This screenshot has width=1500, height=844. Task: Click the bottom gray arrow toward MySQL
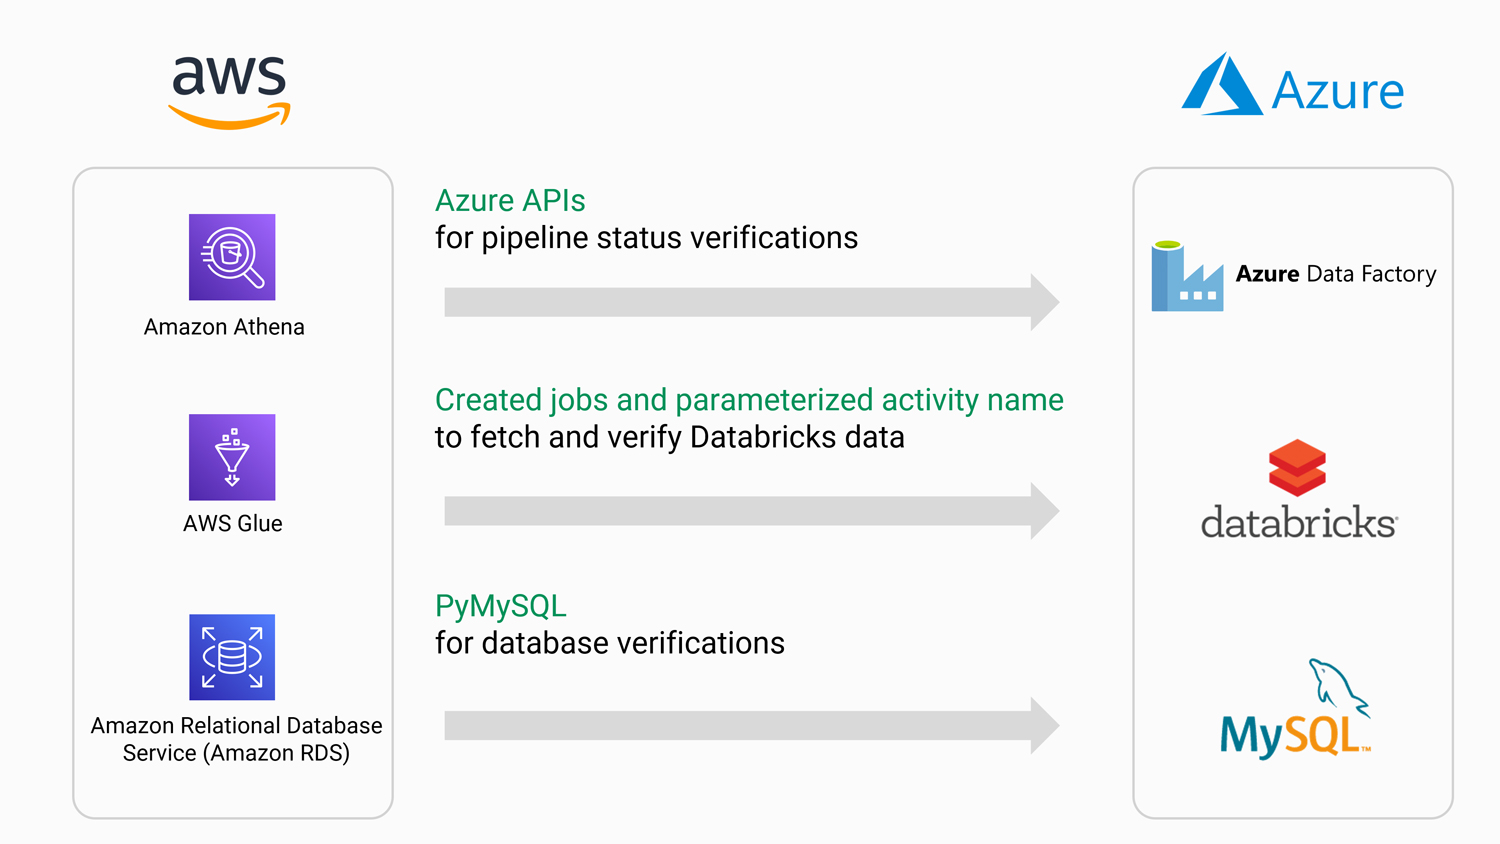(x=750, y=725)
